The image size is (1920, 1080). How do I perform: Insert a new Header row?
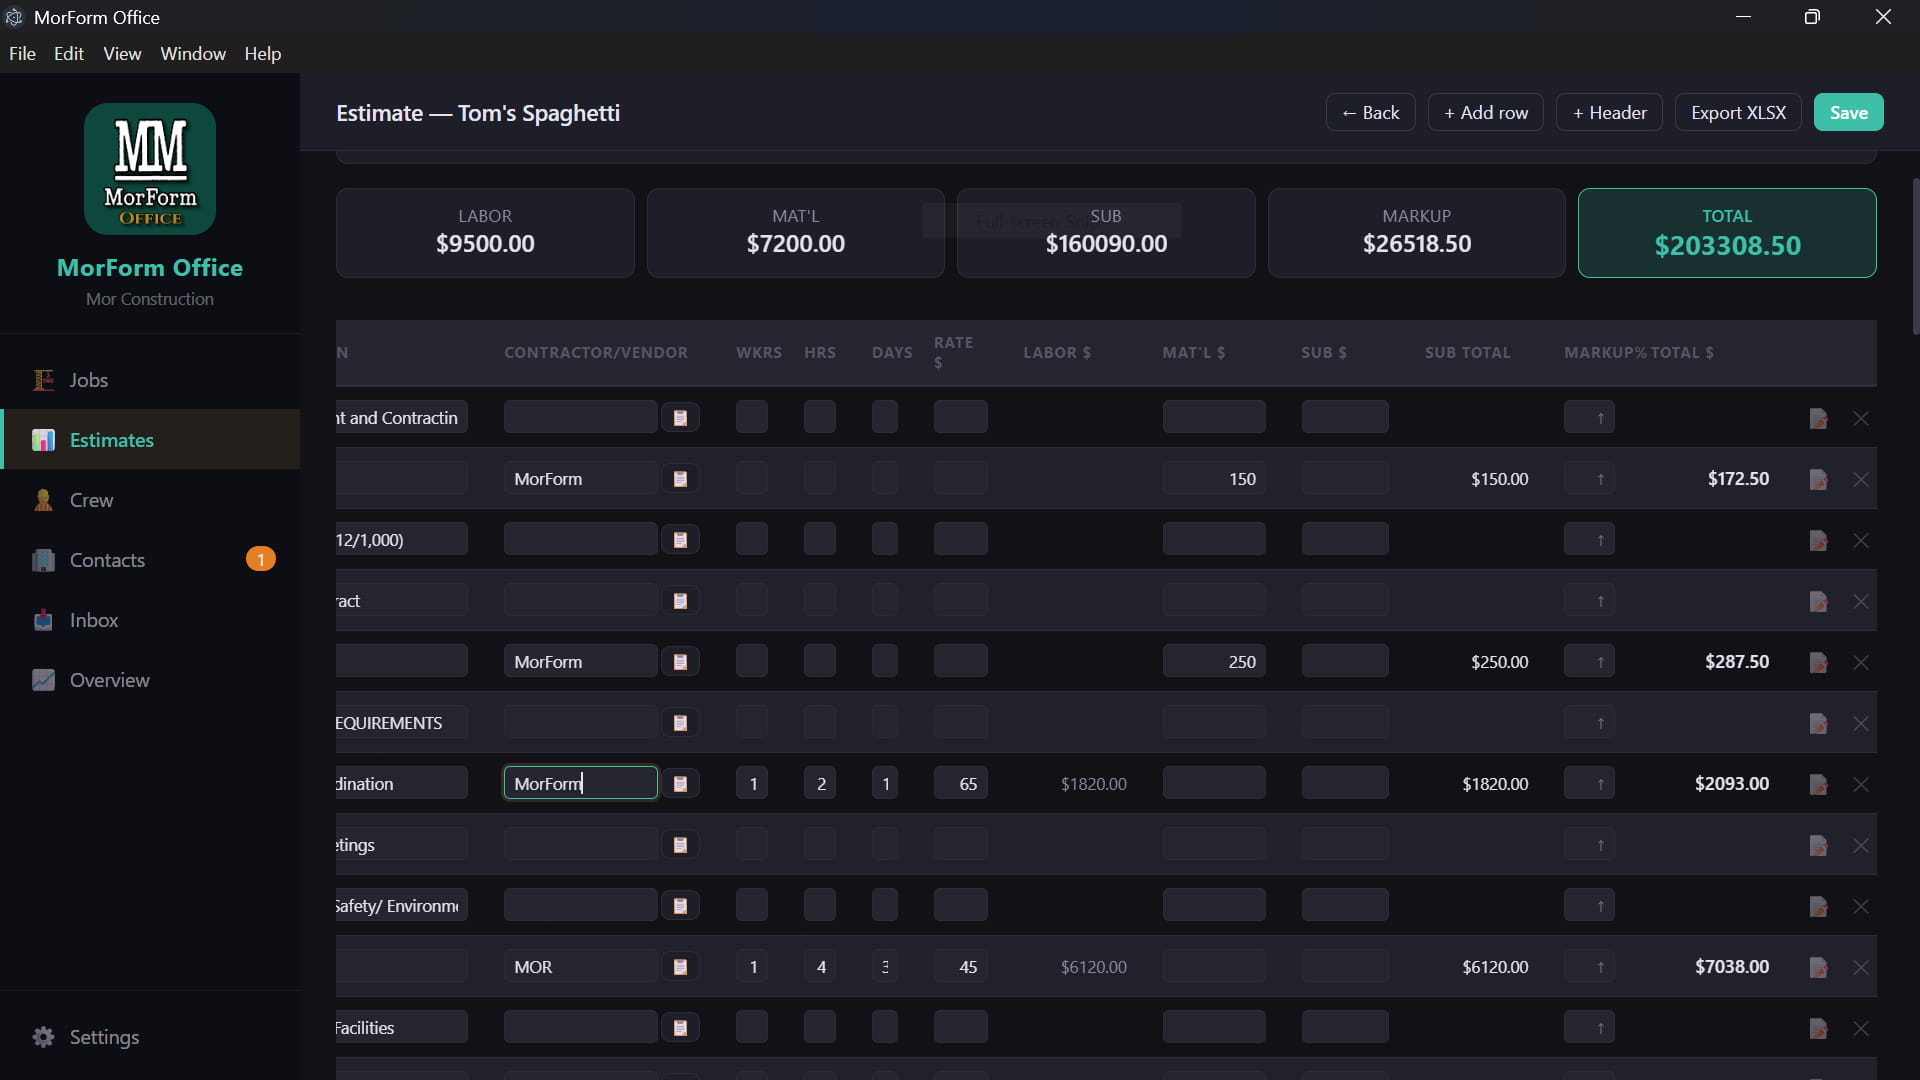(x=1609, y=113)
